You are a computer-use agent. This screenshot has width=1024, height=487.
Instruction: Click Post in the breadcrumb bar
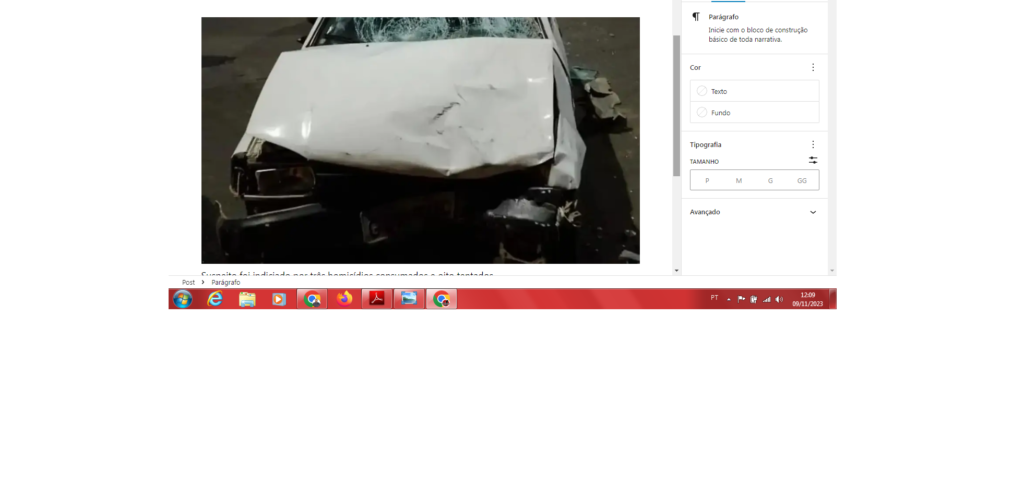[188, 283]
